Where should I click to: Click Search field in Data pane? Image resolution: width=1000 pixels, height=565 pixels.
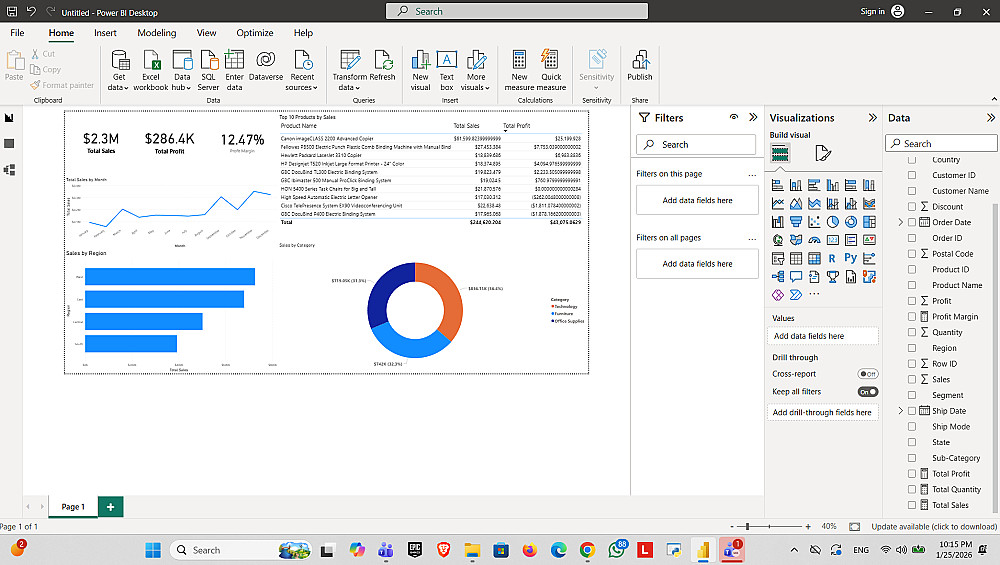pos(941,143)
